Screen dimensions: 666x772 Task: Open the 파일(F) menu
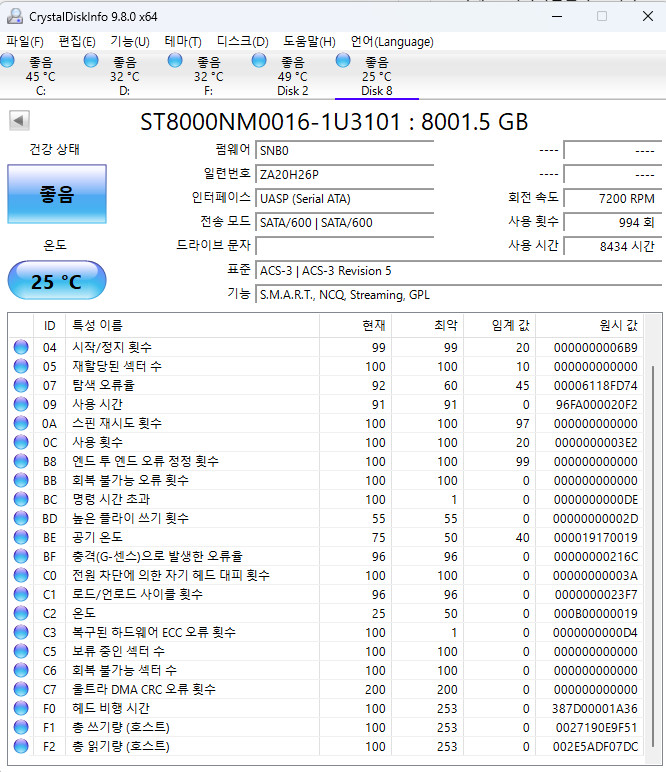(x=25, y=42)
